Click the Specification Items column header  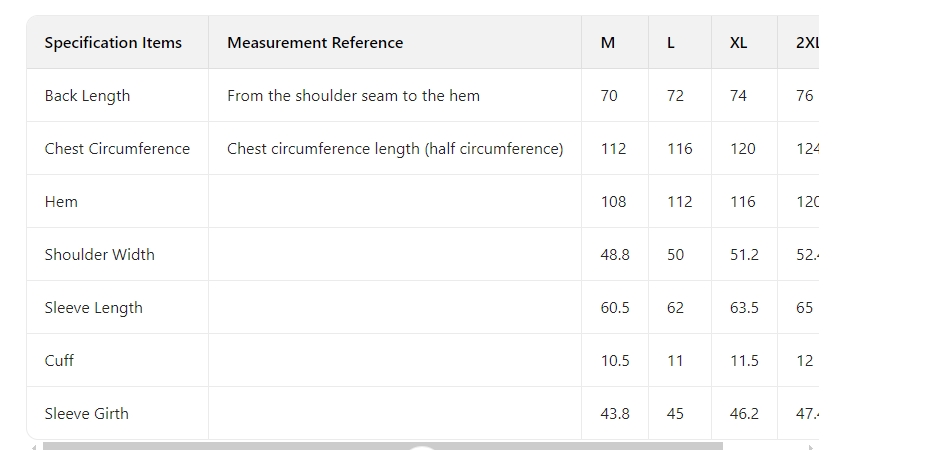coord(113,43)
